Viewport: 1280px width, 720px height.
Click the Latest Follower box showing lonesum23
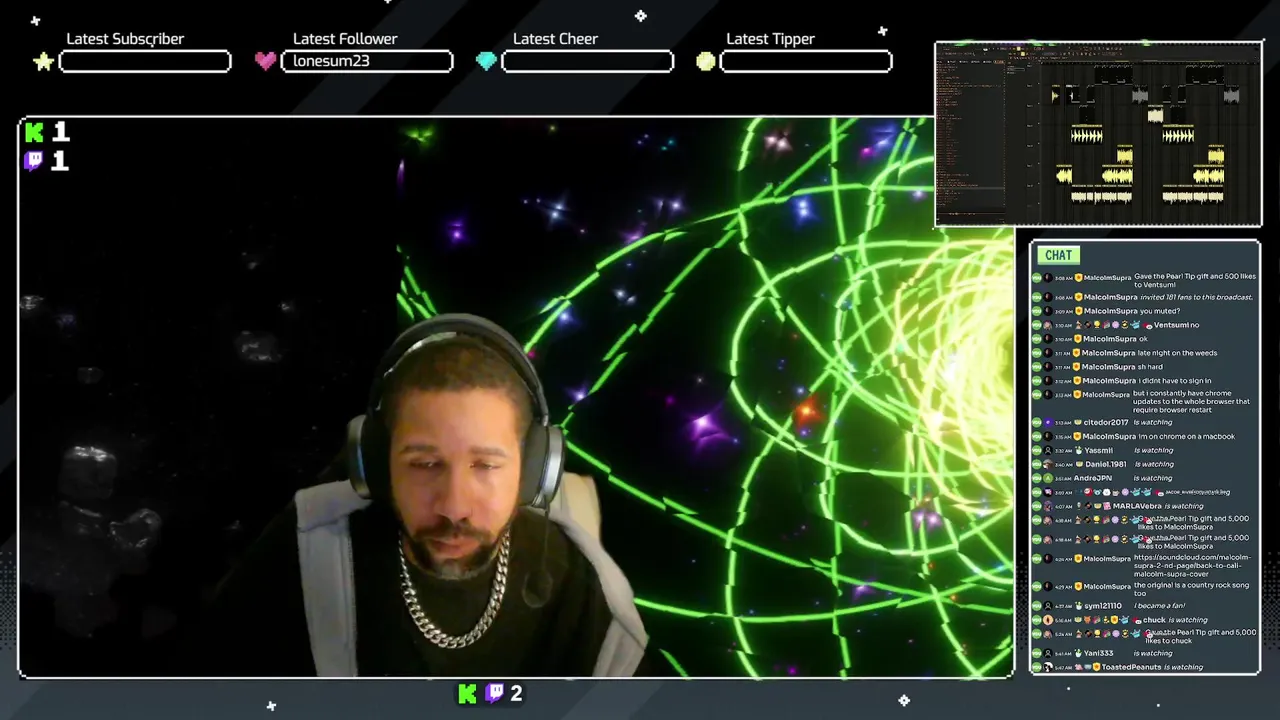(367, 61)
